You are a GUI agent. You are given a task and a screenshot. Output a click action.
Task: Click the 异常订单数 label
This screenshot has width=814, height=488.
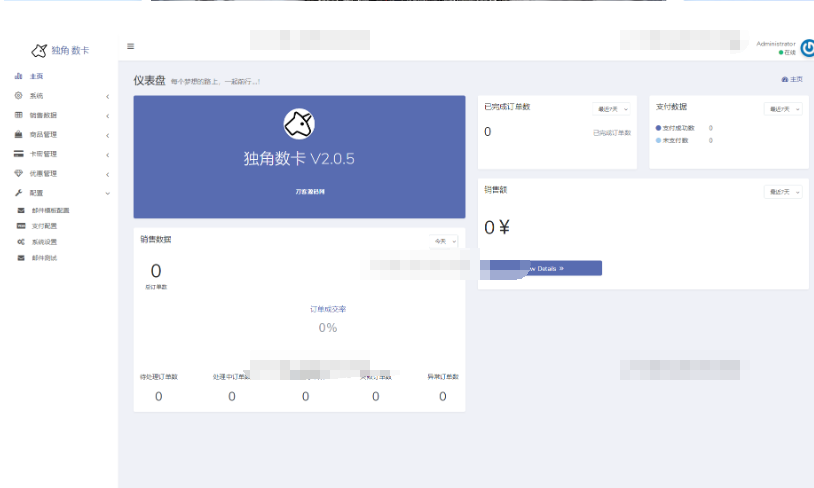(x=443, y=376)
